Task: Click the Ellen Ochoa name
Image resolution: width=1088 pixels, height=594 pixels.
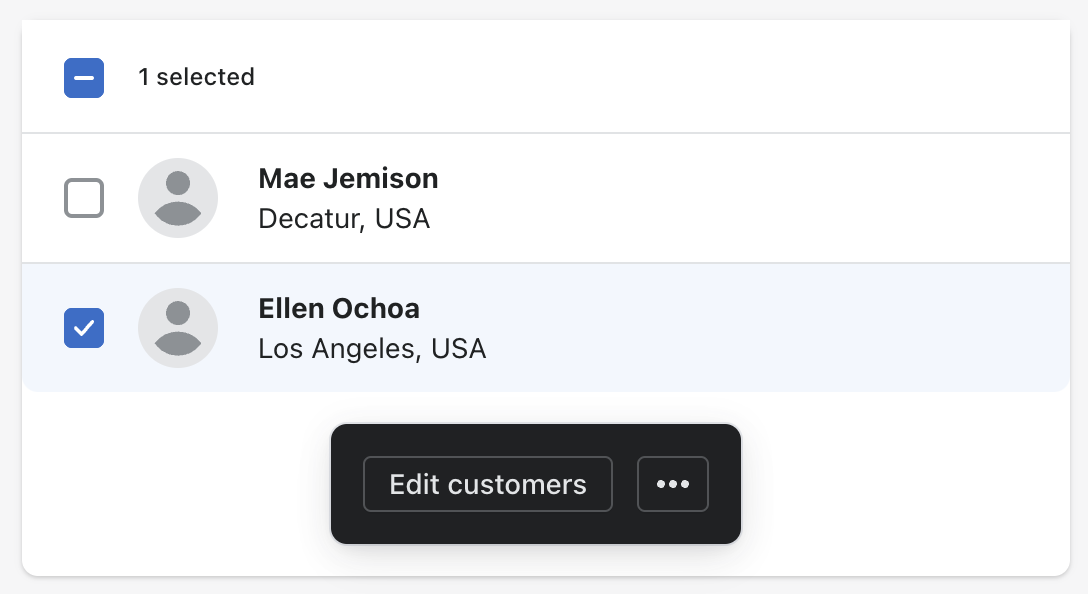Action: [339, 309]
